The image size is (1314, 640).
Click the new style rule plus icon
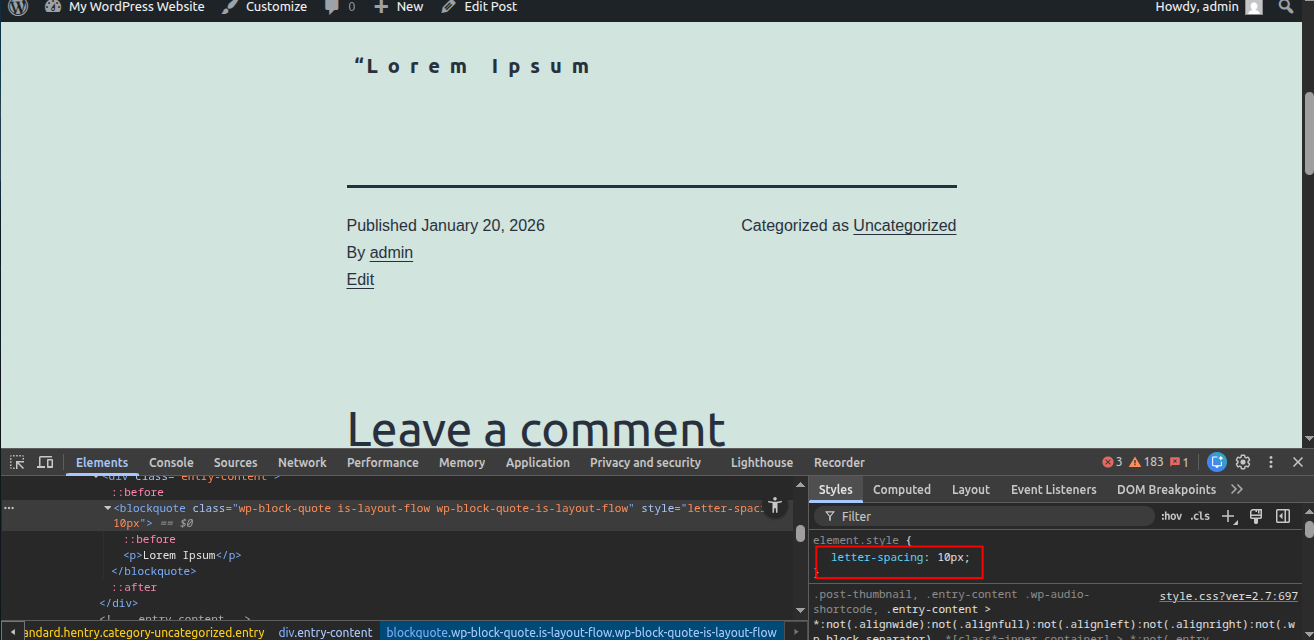[1230, 516]
